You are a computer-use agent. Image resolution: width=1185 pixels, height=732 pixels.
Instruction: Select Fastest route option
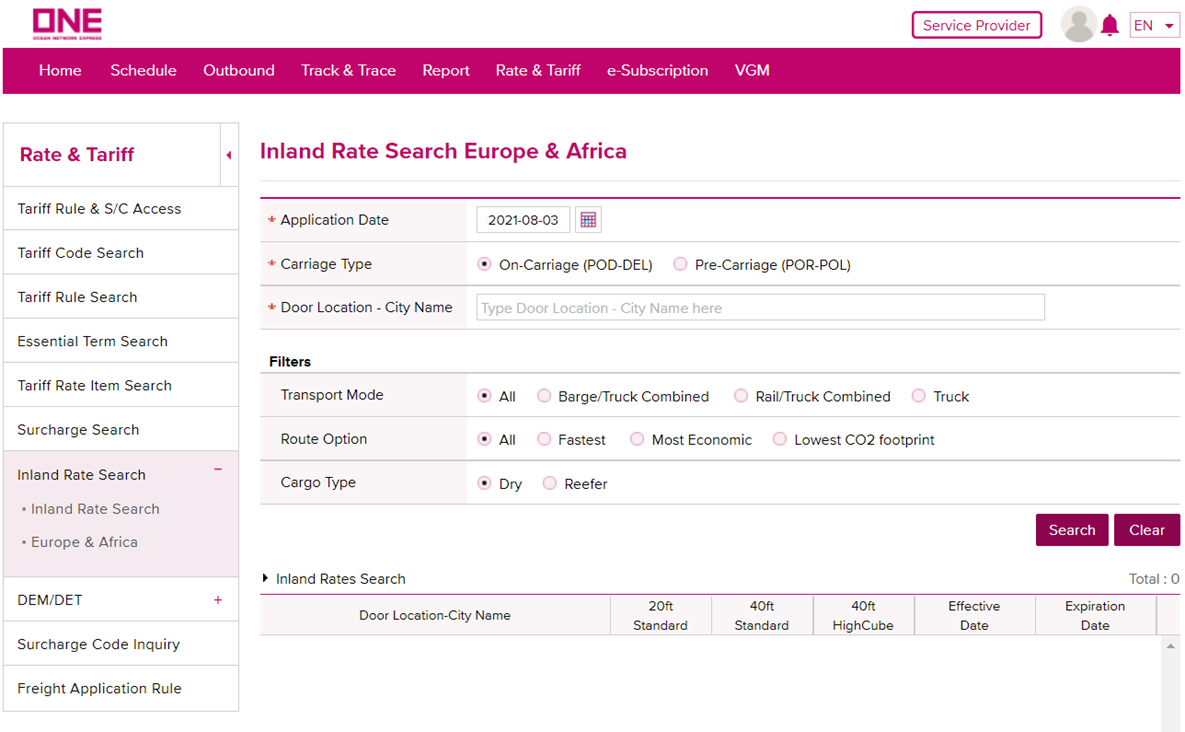pyautogui.click(x=543, y=439)
